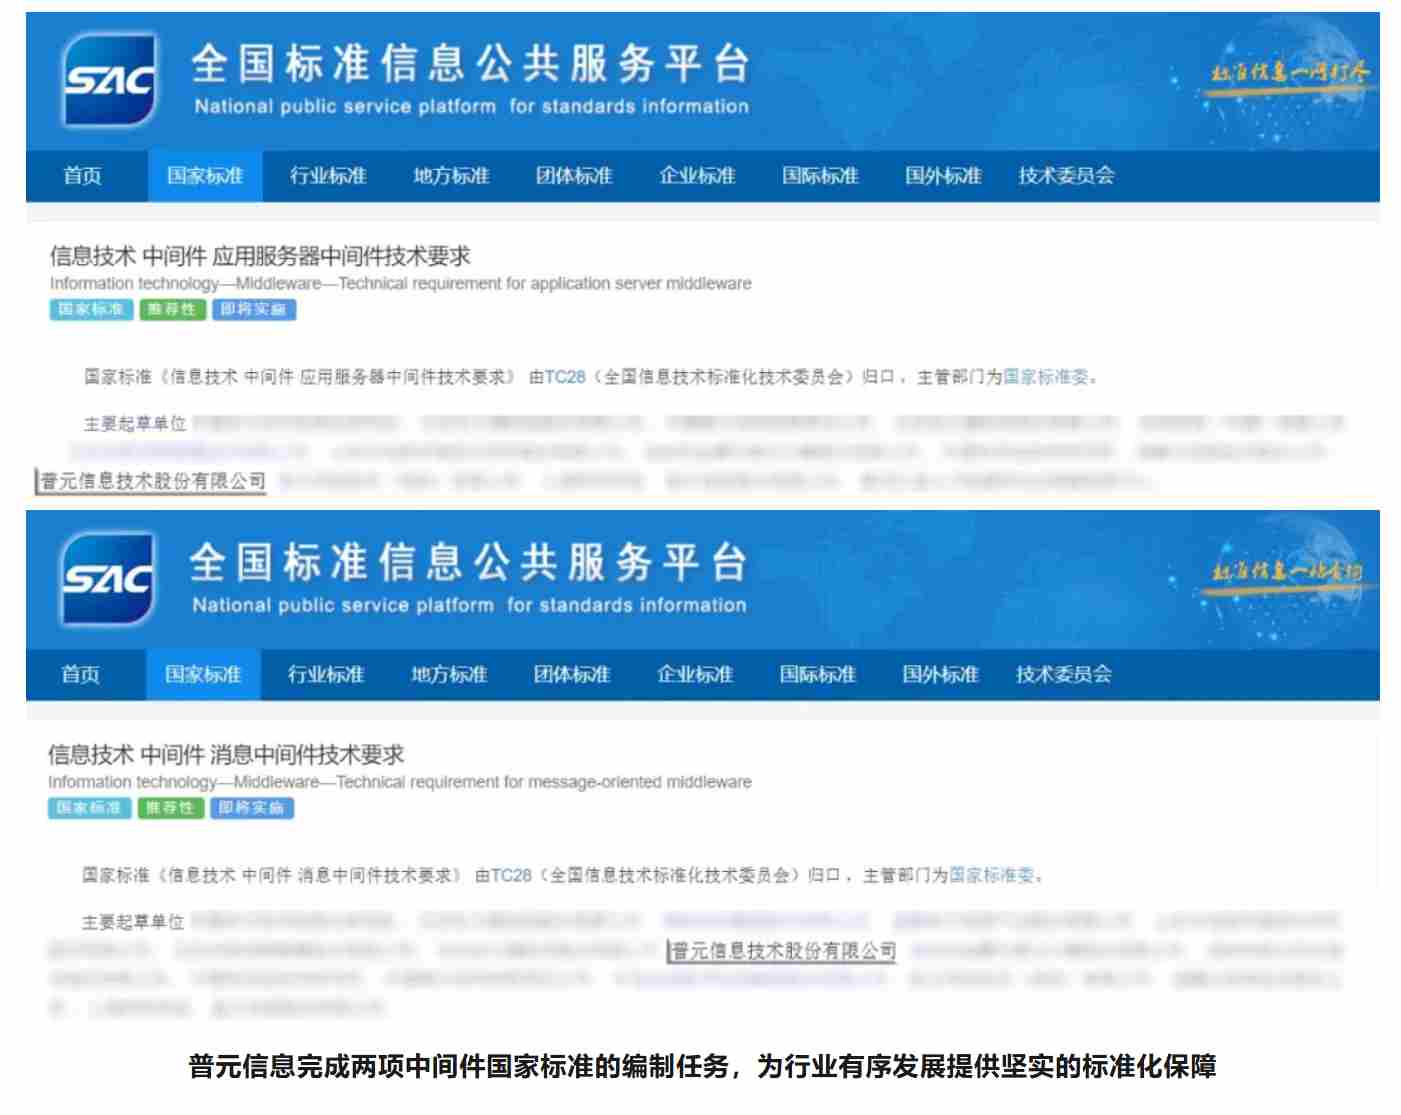The width and height of the screenshot is (1401, 1115).
Task: Select 国际标准 in the top navigation bar
Action: [x=820, y=176]
